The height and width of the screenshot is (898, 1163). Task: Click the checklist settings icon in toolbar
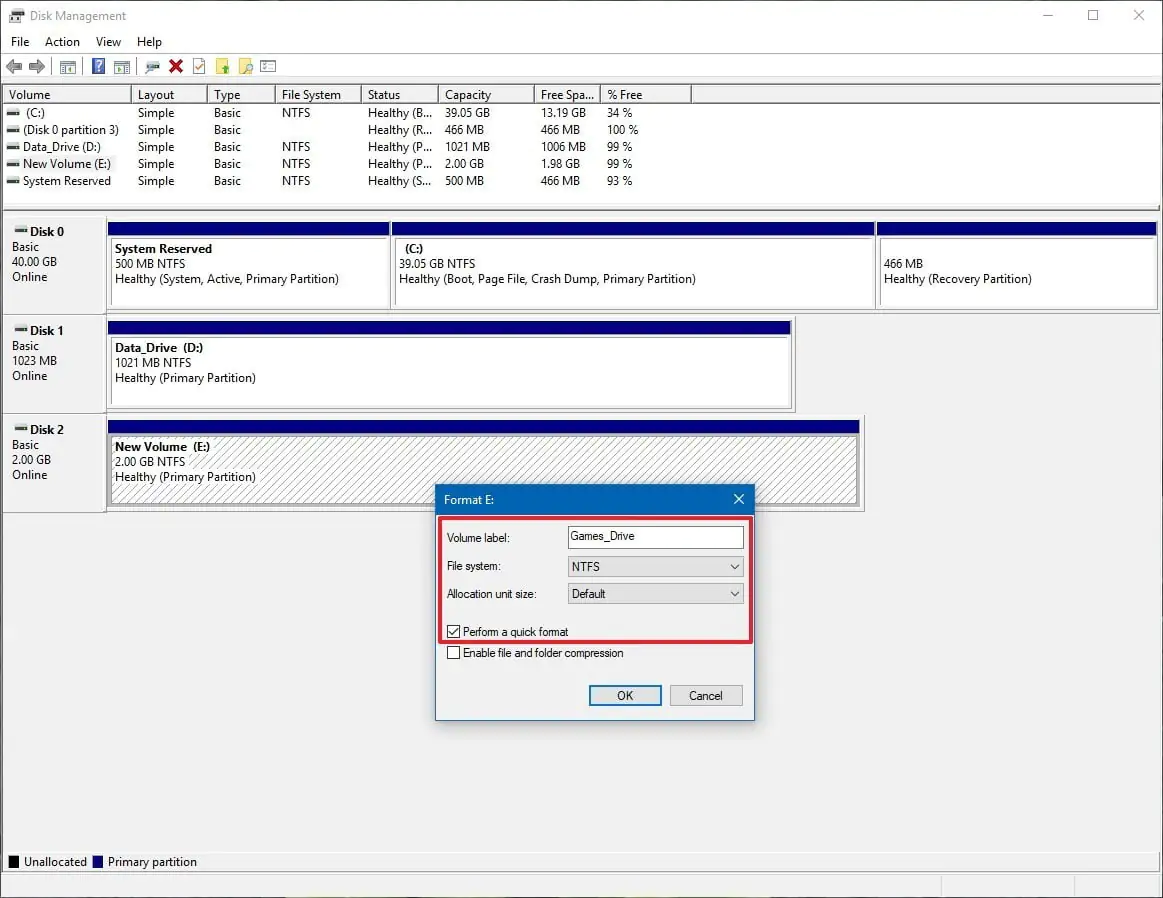point(268,67)
